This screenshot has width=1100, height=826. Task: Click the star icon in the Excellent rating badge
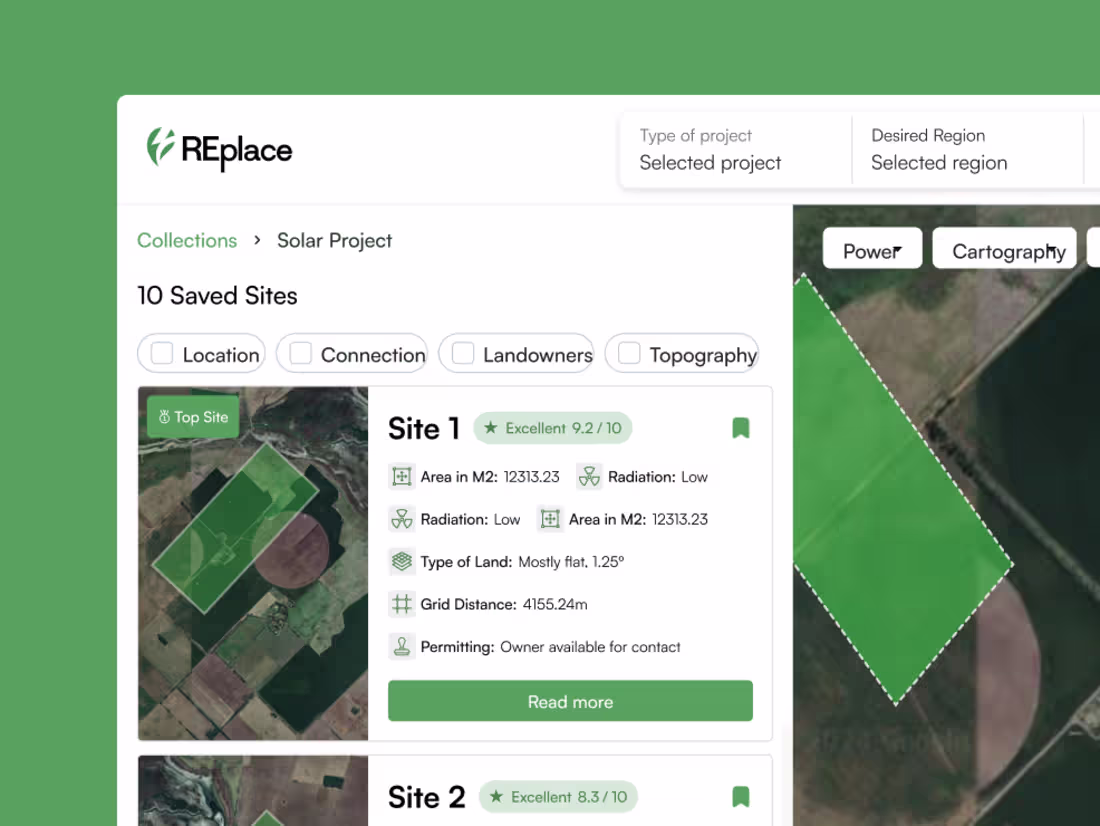492,428
